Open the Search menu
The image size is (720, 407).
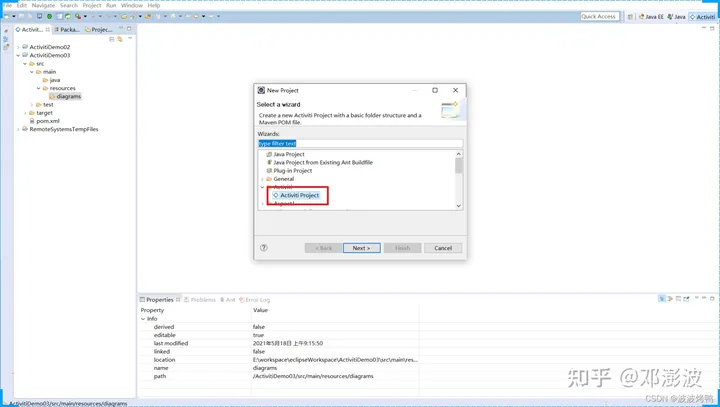point(69,6)
